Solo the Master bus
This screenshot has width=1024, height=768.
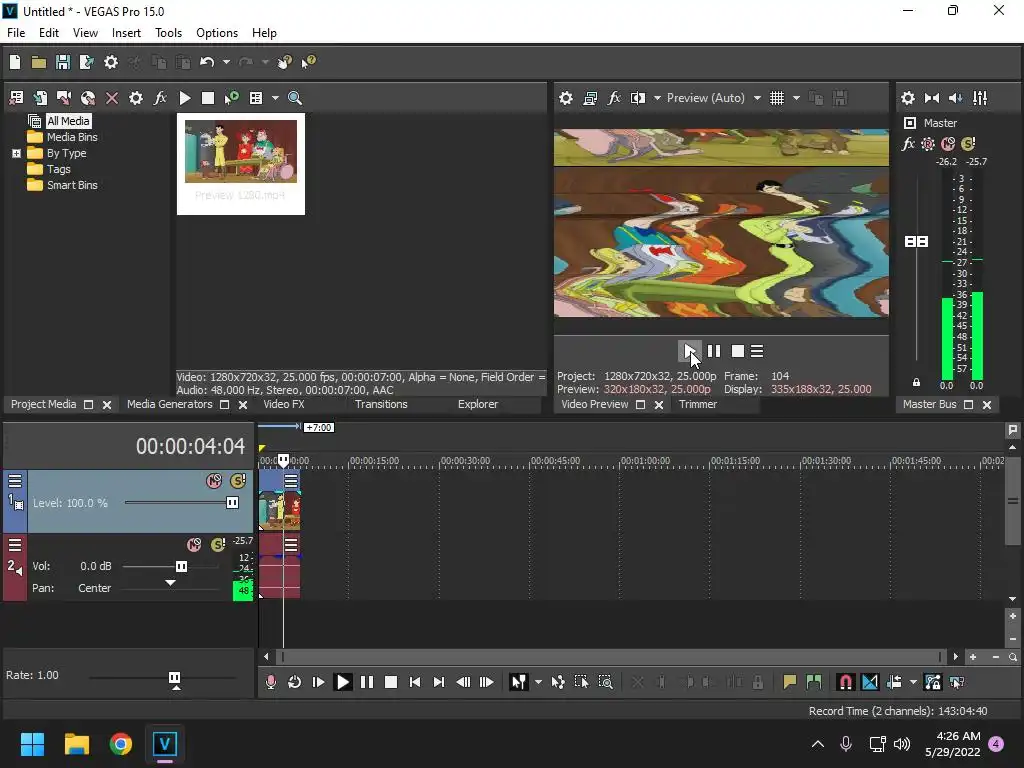coord(968,144)
